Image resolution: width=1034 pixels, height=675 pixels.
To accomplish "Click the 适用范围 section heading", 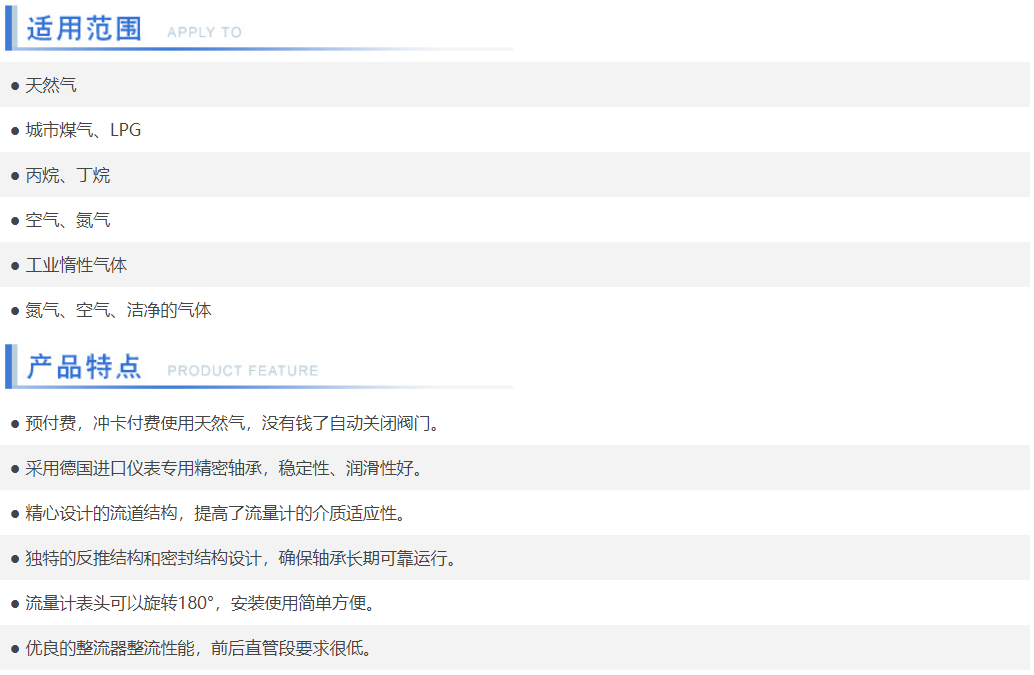I will (85, 28).
